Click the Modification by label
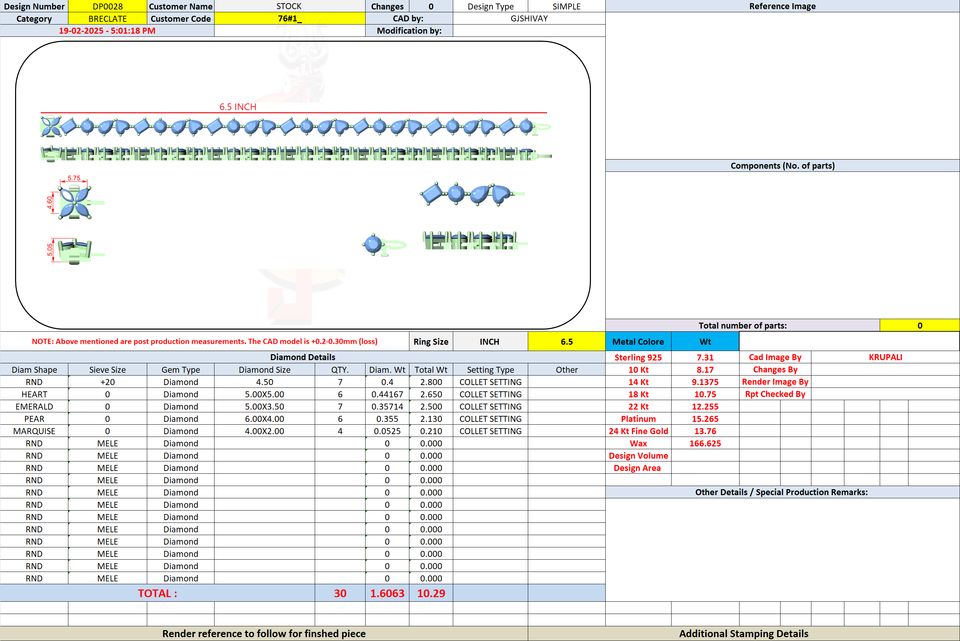This screenshot has height=641, width=960. [x=409, y=31]
